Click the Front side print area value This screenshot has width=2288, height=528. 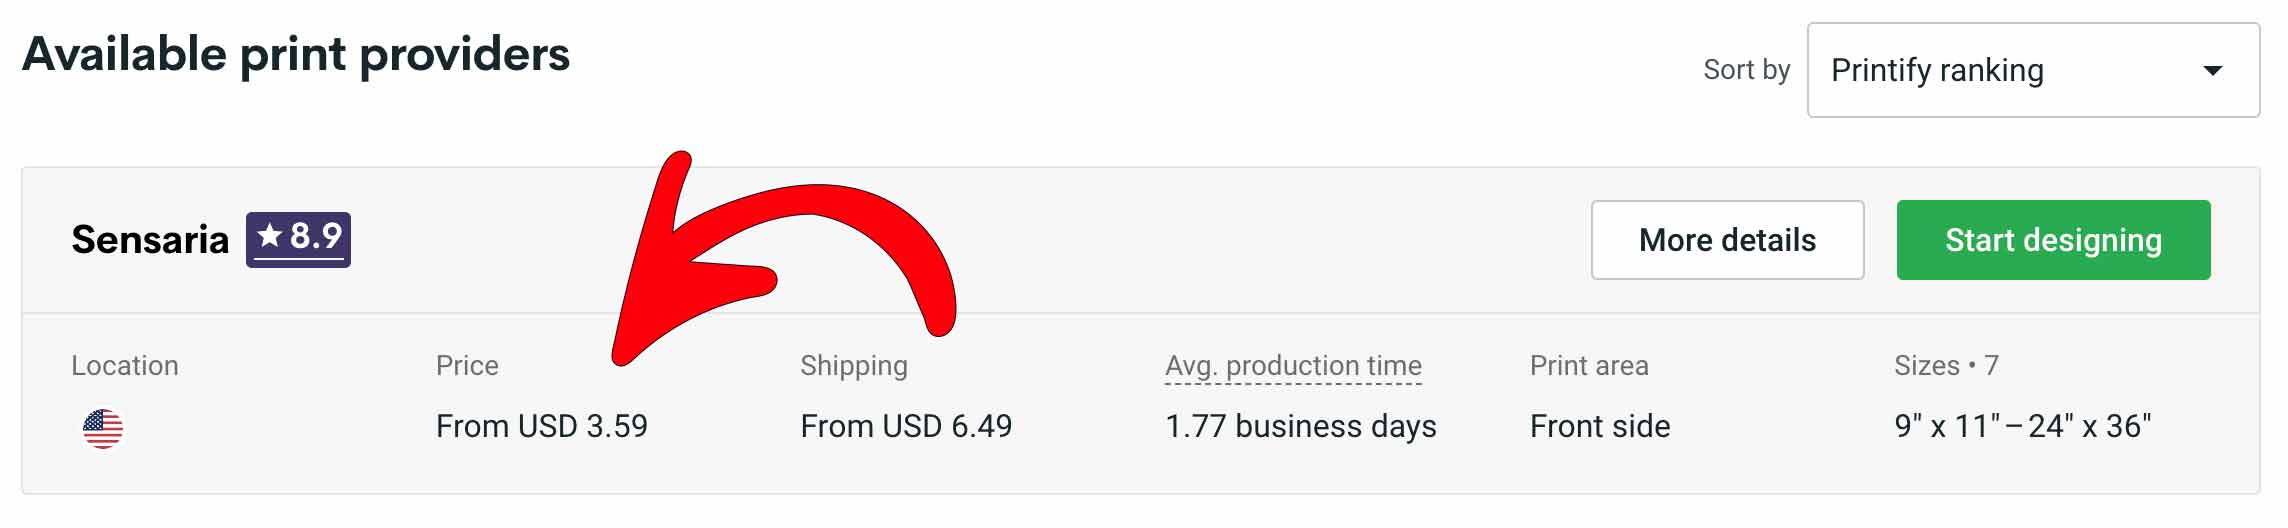tap(1600, 427)
